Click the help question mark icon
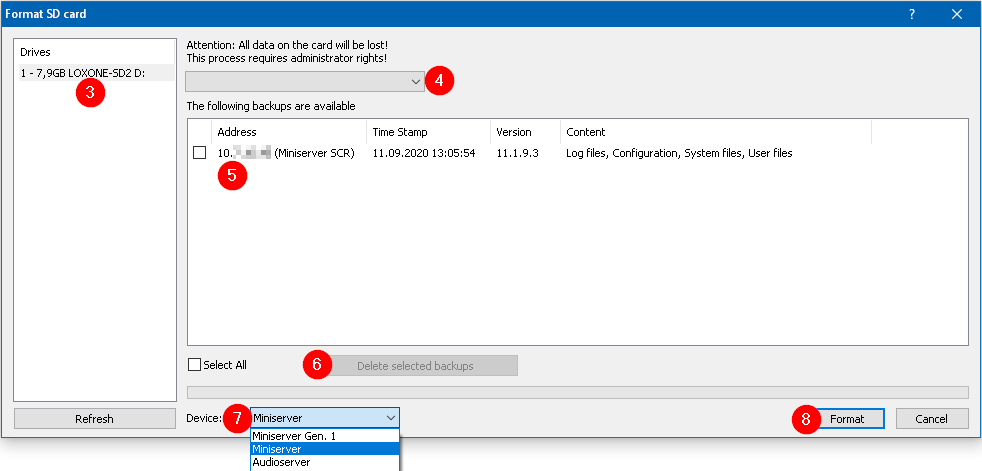982x471 pixels. point(911,14)
